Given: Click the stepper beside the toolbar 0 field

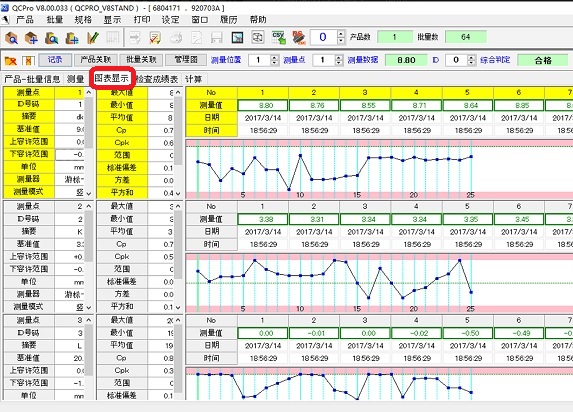Looking at the screenshot, I should tap(341, 37).
